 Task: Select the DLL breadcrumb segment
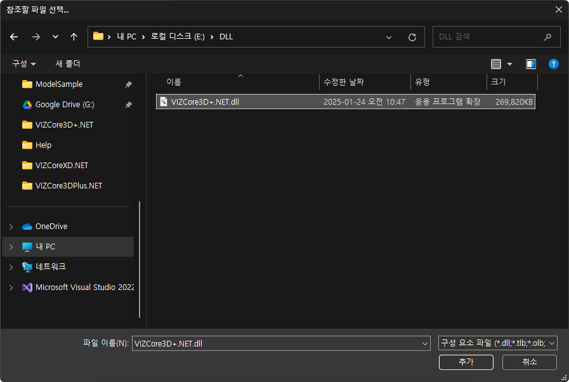pos(226,37)
